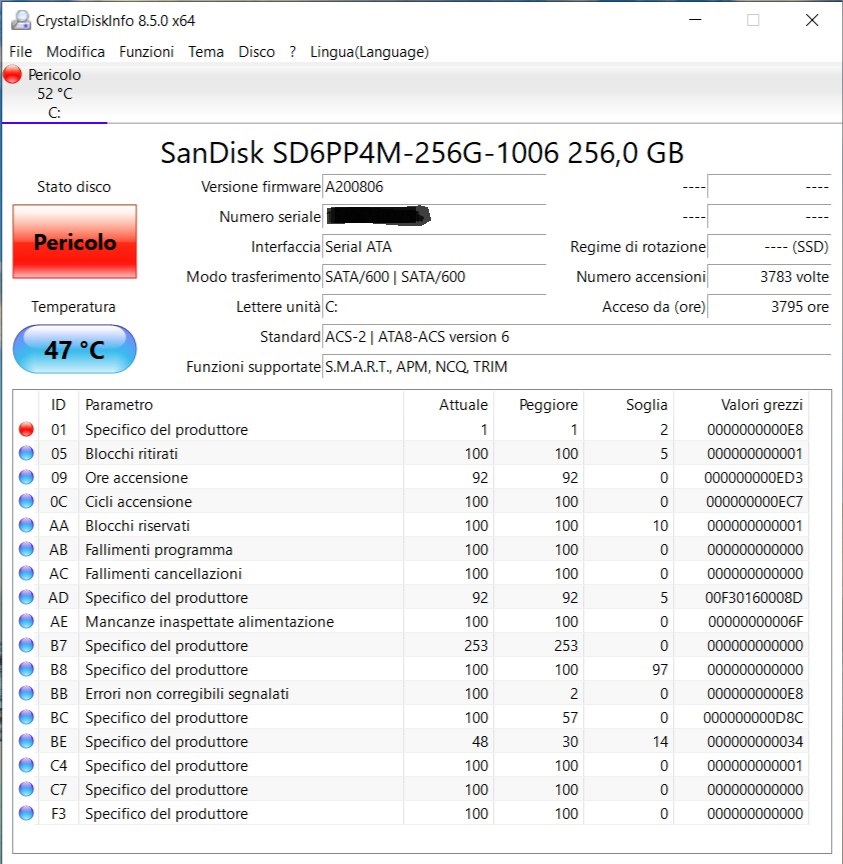Click the blue status icon for ID AE
The width and height of the screenshot is (843, 864).
(x=26, y=621)
